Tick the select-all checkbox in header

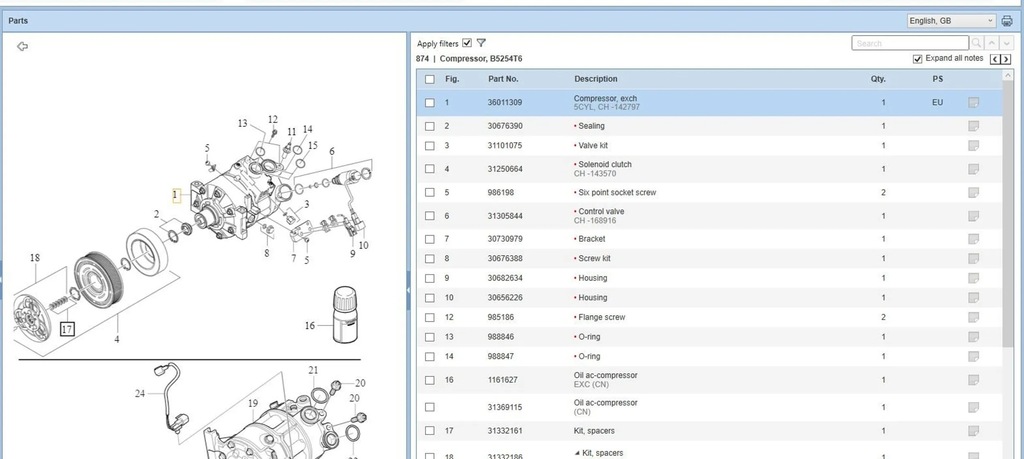tap(430, 79)
